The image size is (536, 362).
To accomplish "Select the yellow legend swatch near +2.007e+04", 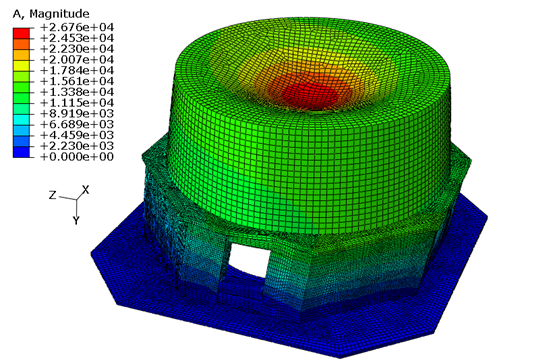I will click(x=21, y=66).
